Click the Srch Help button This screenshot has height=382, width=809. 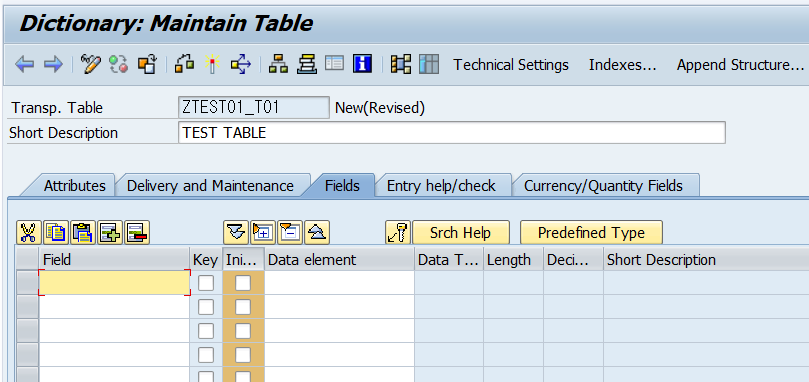pyautogui.click(x=461, y=233)
